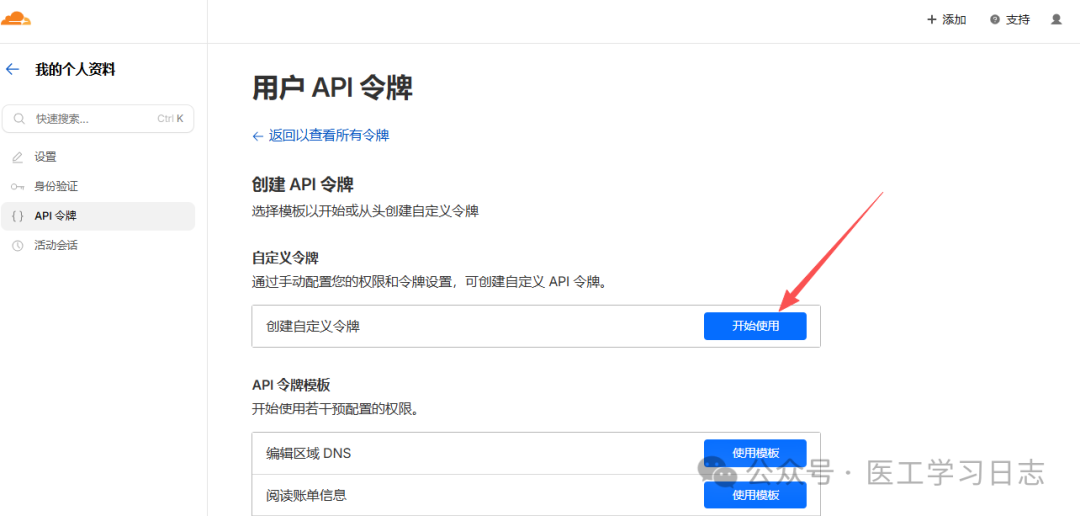
Task: Click the magnifier icon in quick search
Action: tap(19, 118)
